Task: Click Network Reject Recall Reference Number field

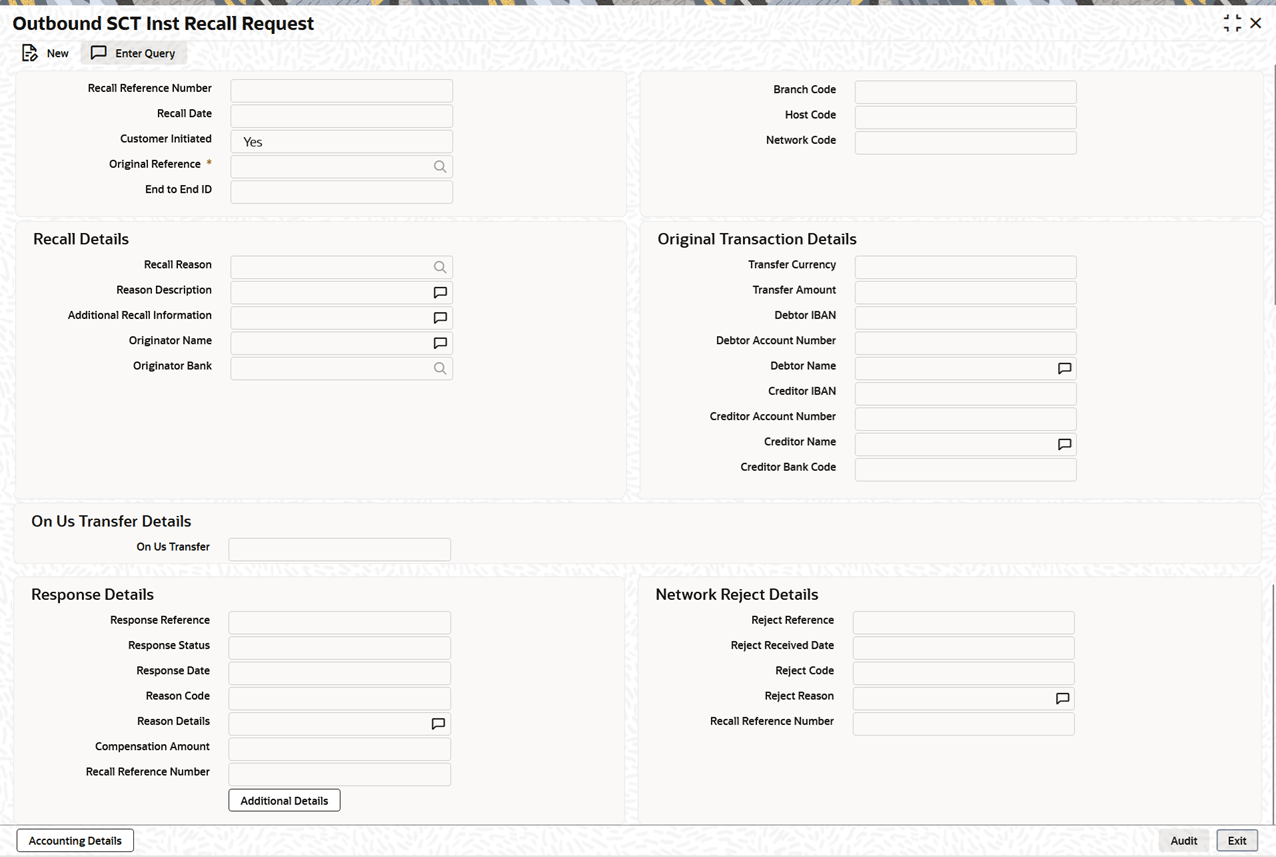Action: (x=963, y=724)
